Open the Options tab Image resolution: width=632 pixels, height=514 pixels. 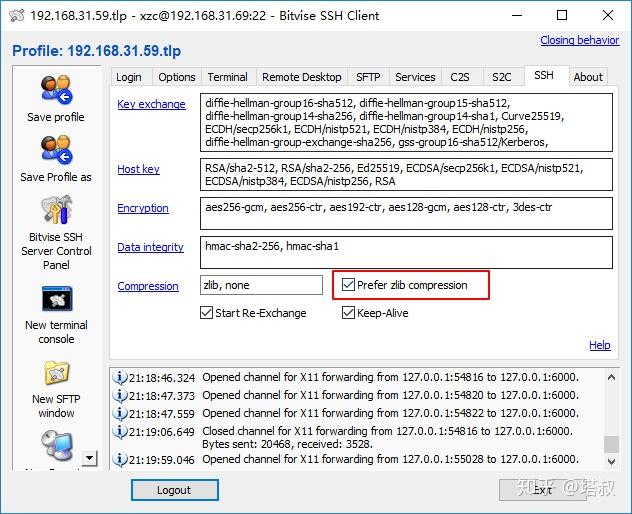pyautogui.click(x=177, y=77)
